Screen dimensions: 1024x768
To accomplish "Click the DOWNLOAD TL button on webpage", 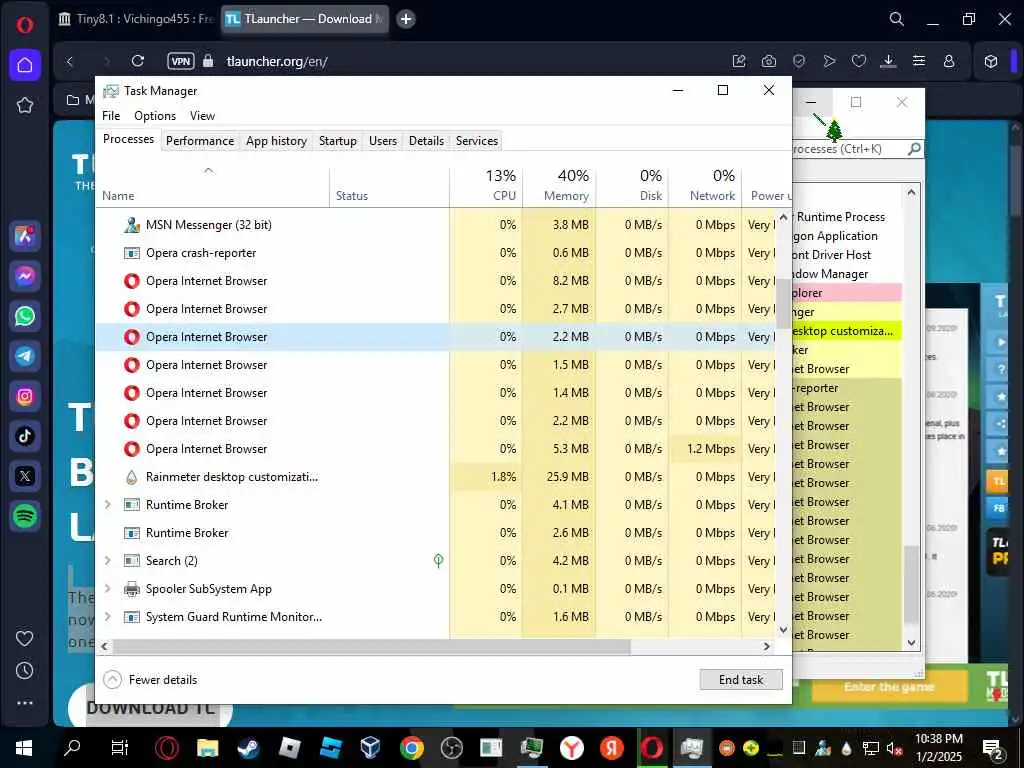I will click(x=150, y=708).
